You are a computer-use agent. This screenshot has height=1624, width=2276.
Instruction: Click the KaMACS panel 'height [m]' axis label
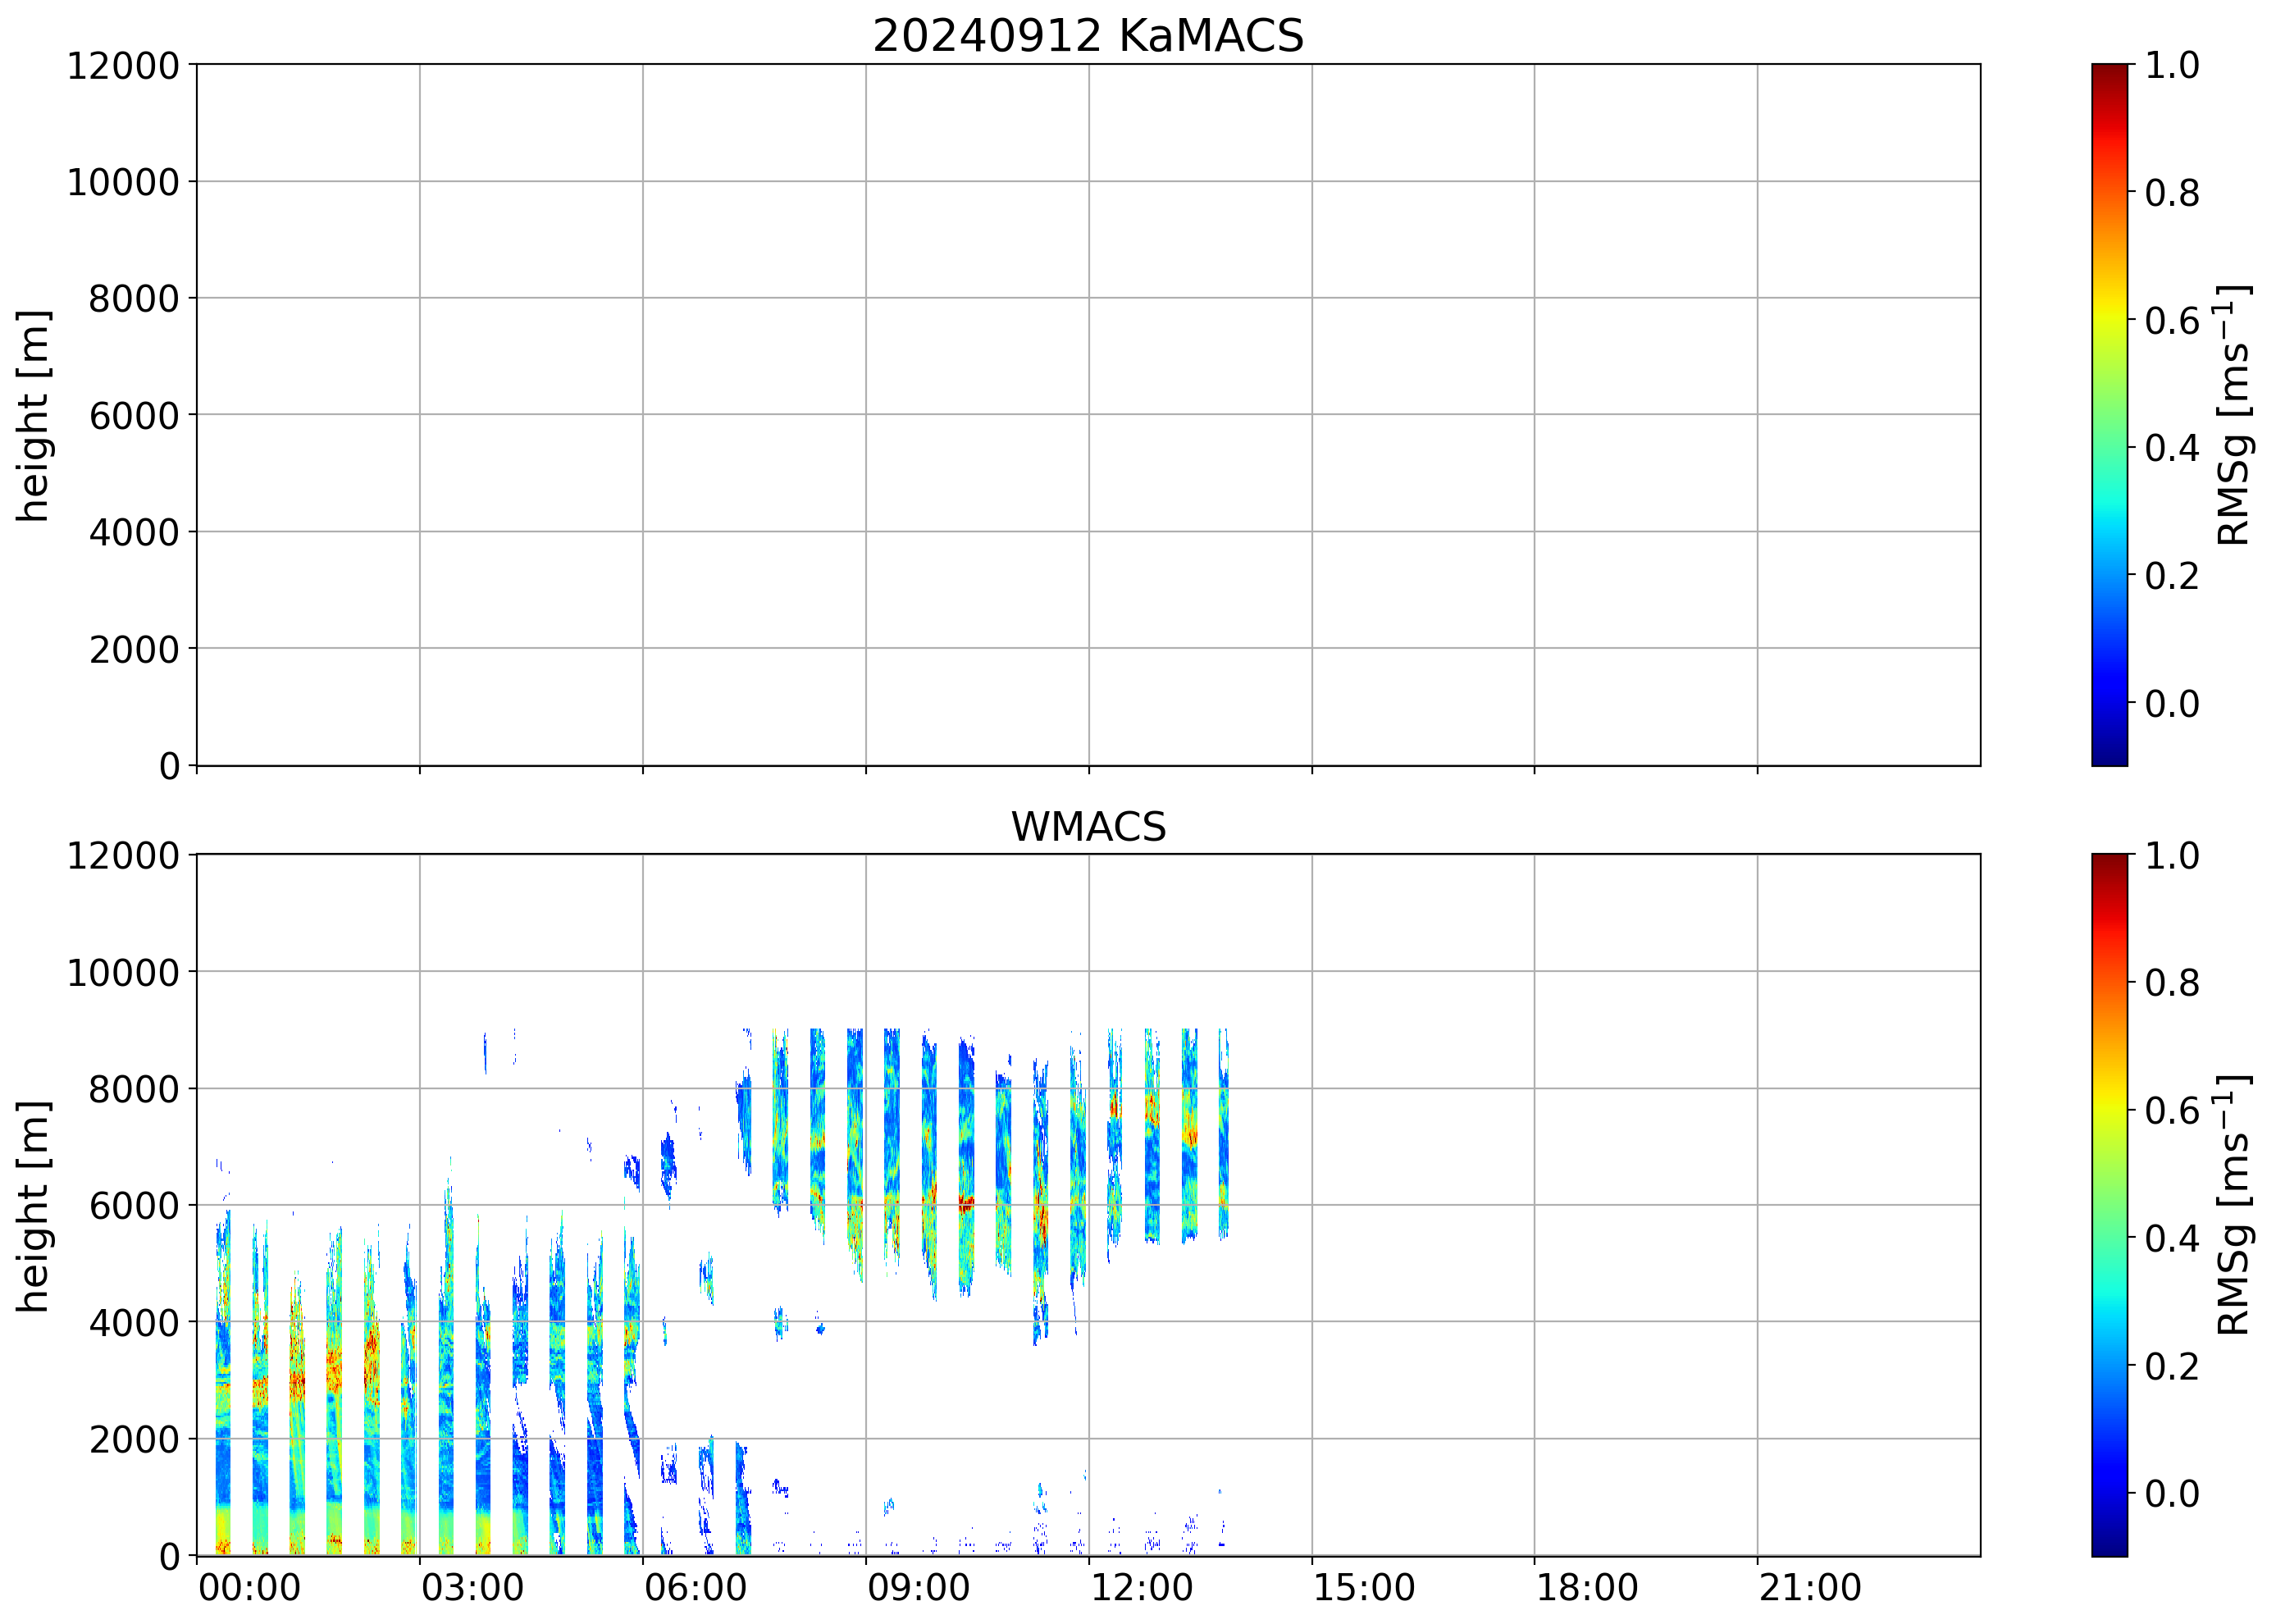(x=33, y=416)
